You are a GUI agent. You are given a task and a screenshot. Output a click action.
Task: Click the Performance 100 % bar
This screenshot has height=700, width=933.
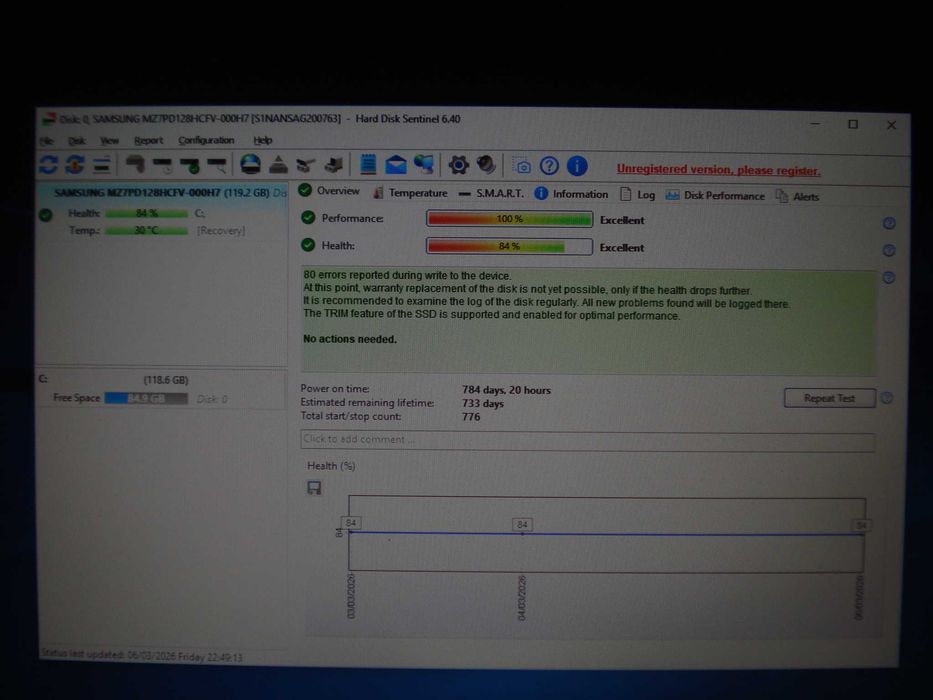pyautogui.click(x=509, y=219)
